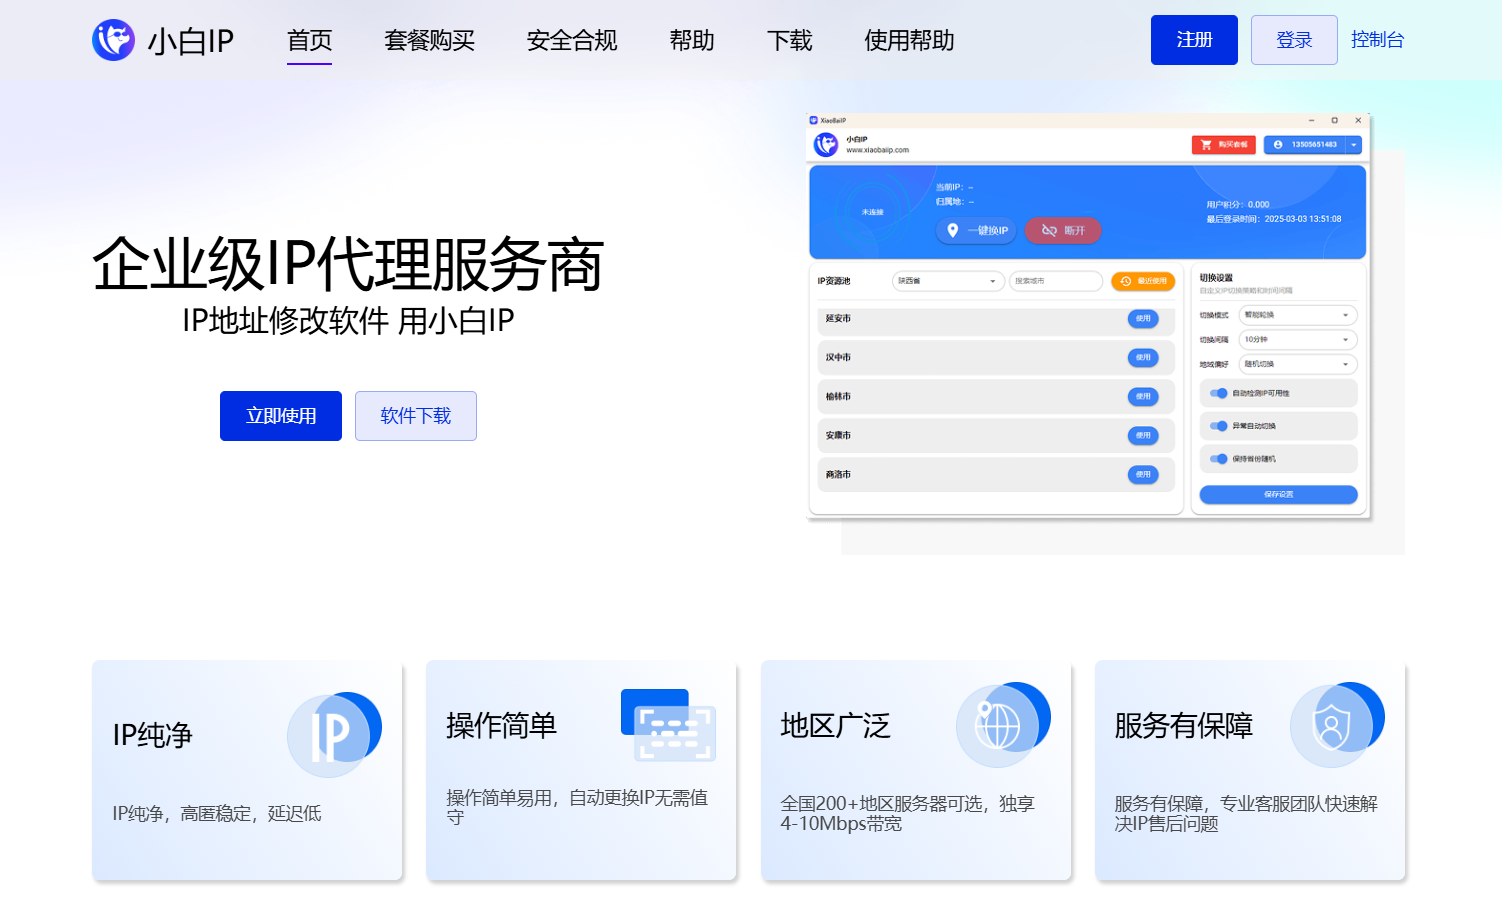Click the 服务有保障 shield icon

point(1337,725)
